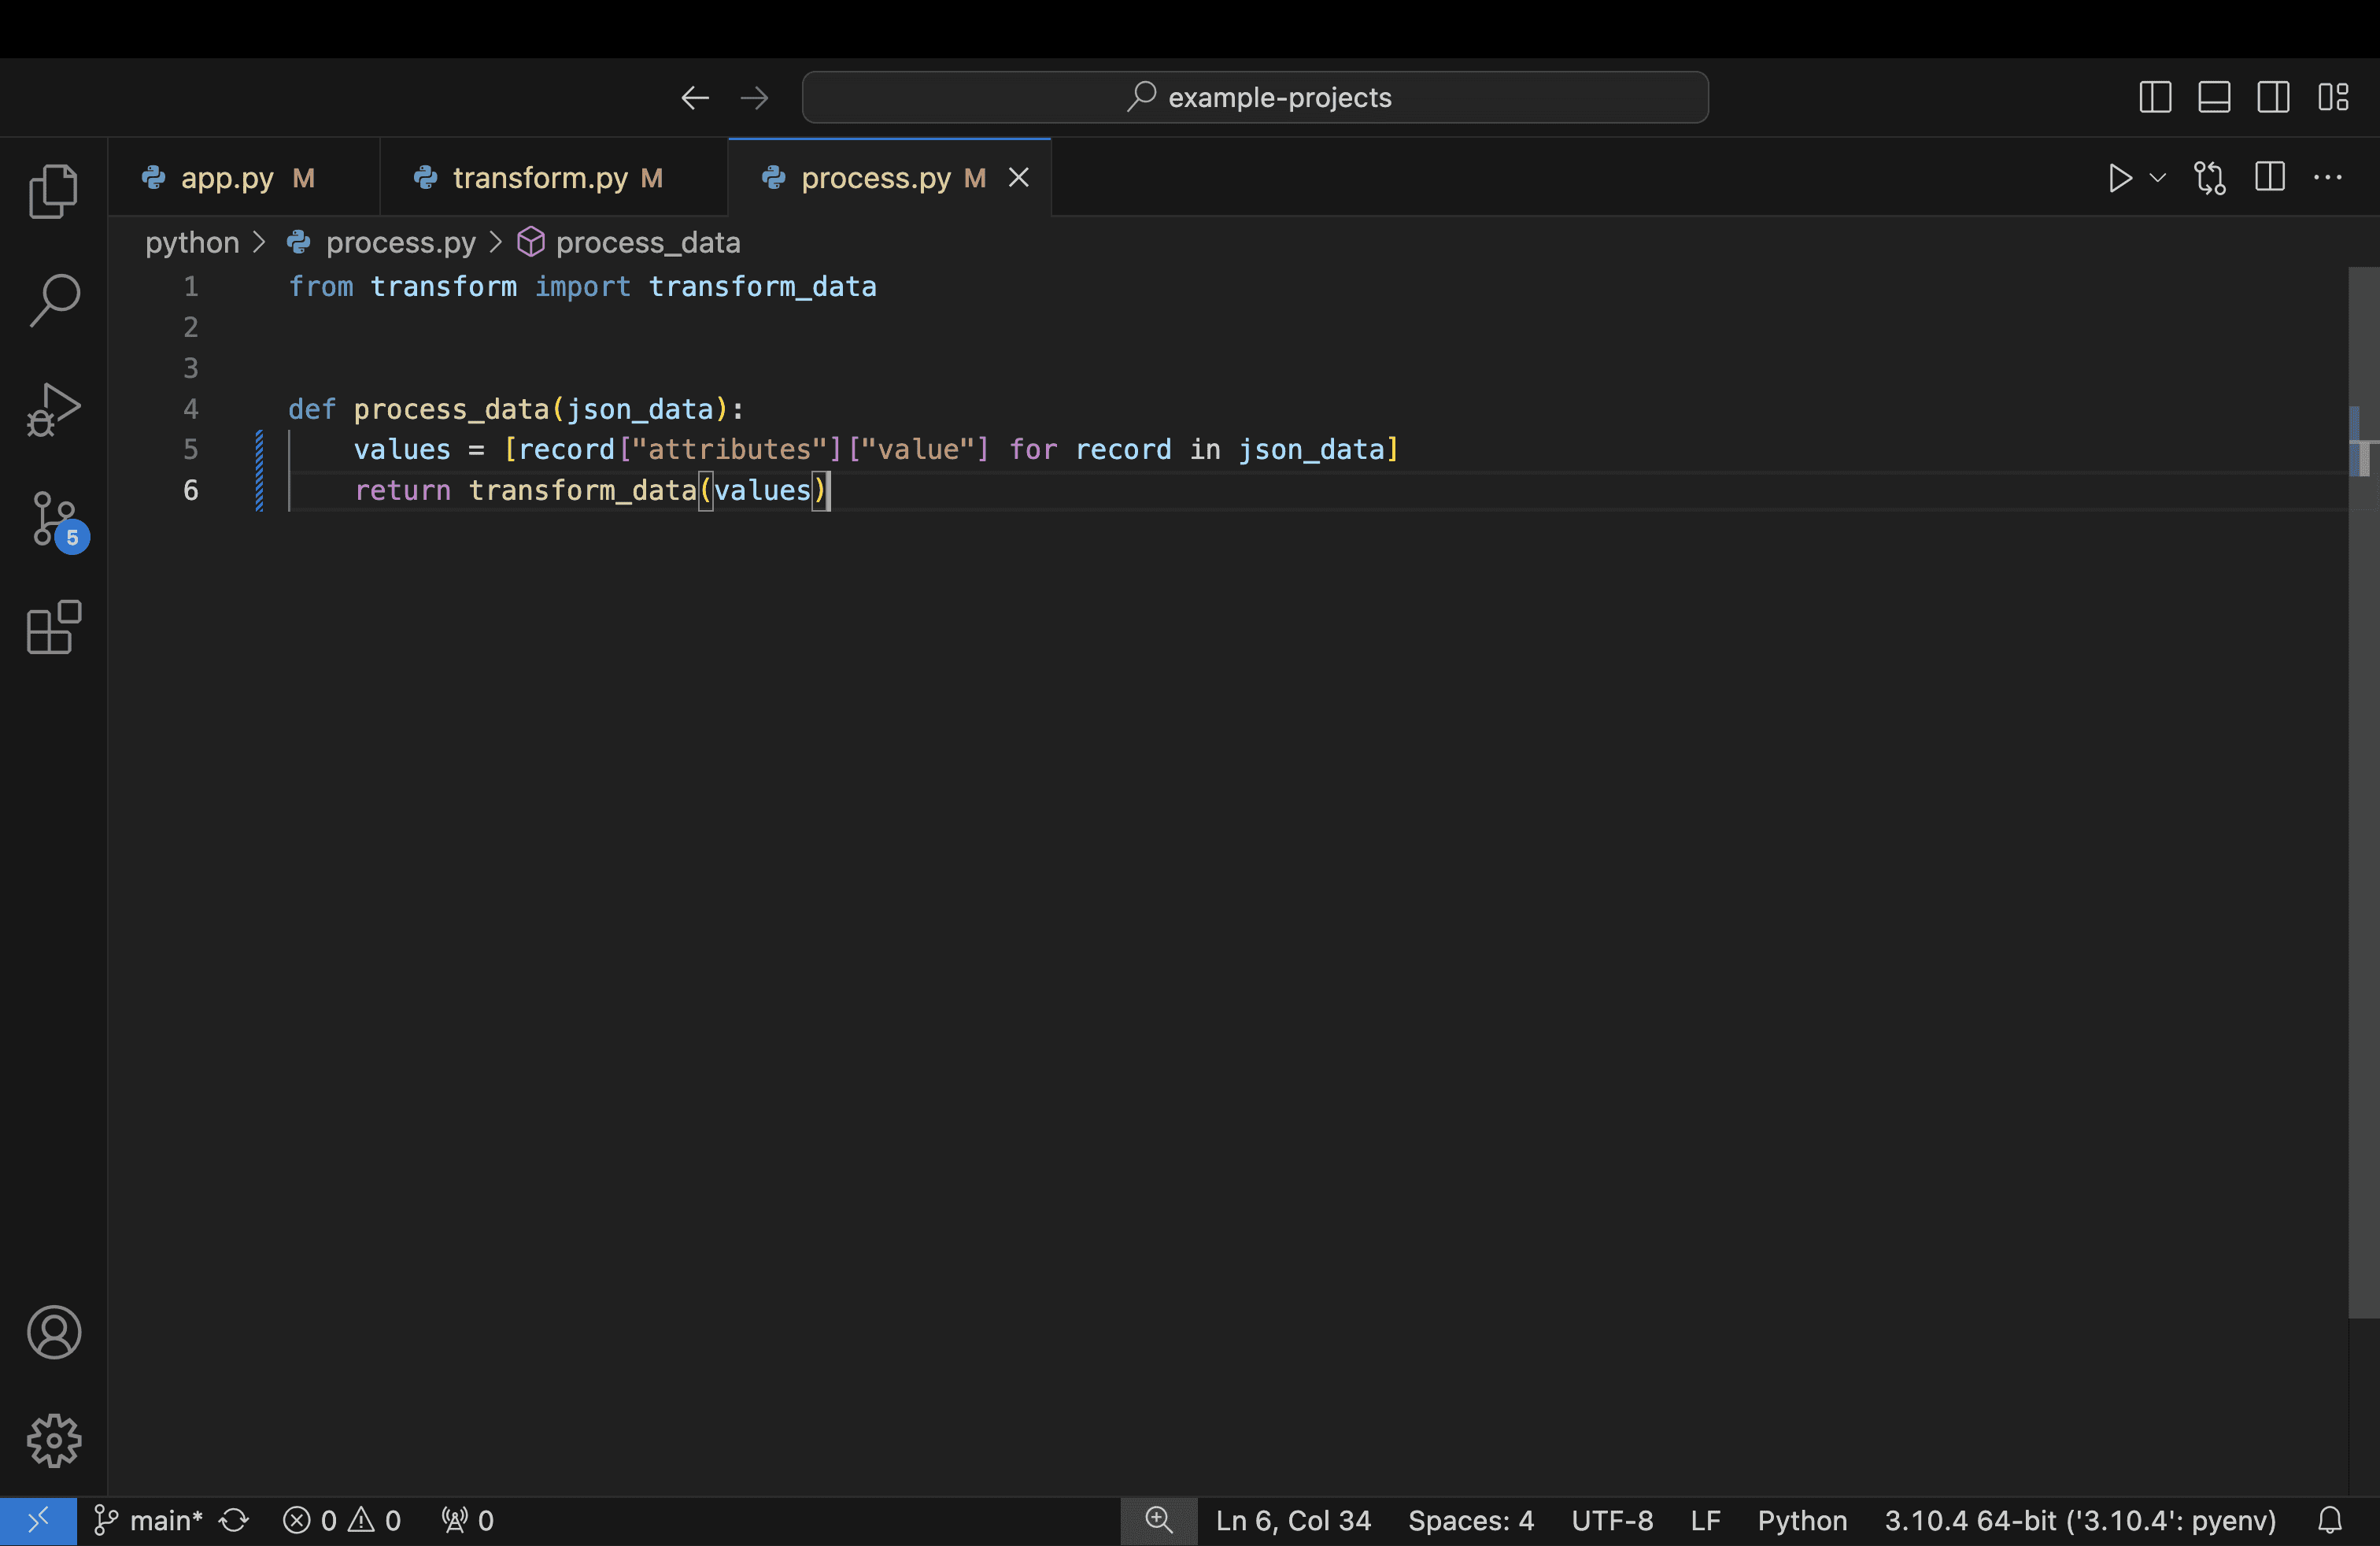
Task: Open Source Control view with 5 badge
Action: point(55,519)
